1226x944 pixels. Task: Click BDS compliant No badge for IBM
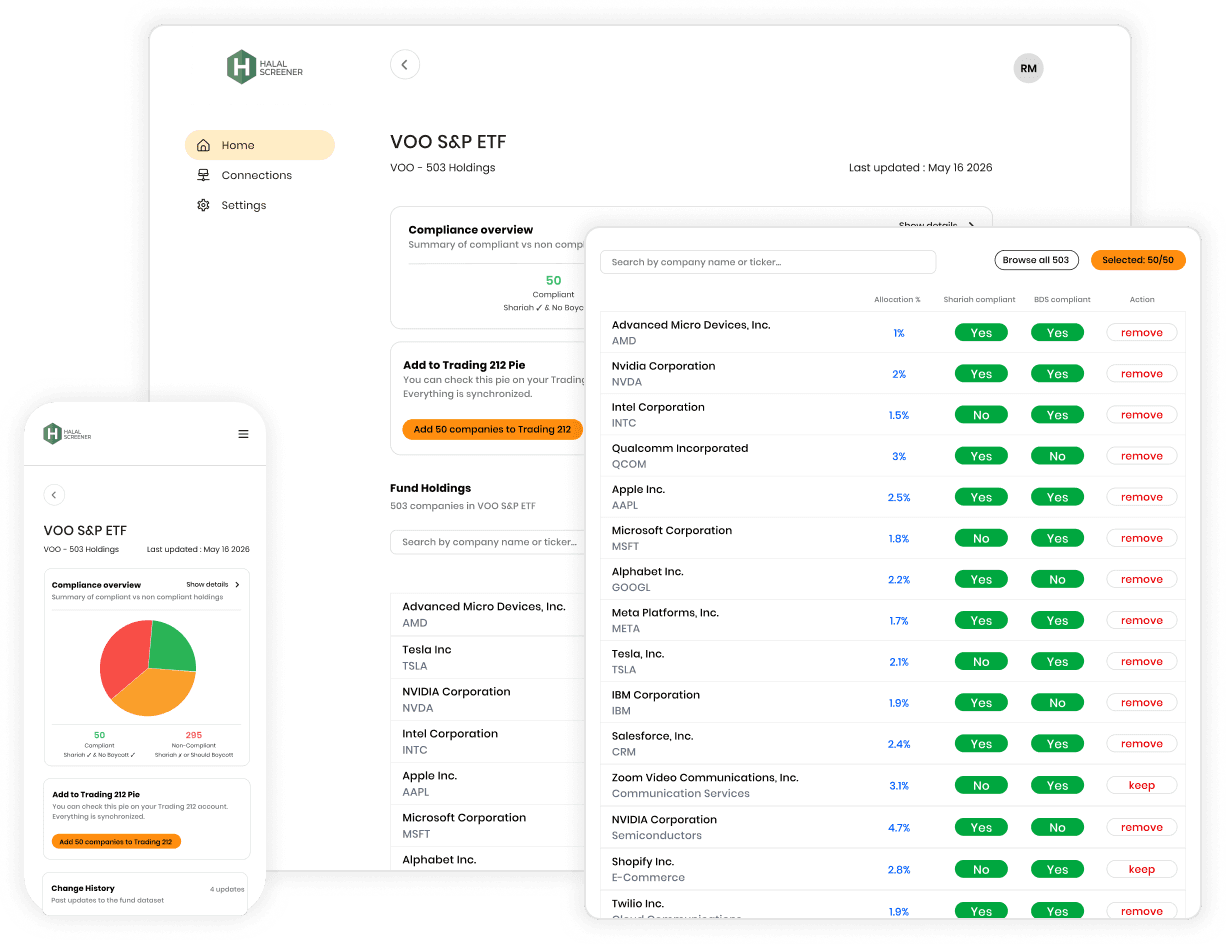point(1057,703)
